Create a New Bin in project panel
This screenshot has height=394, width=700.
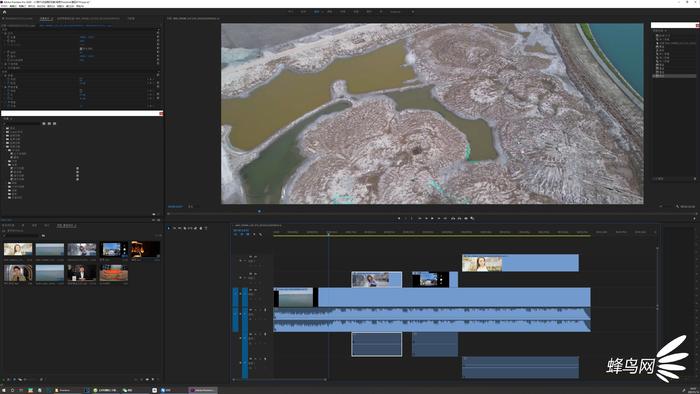147,379
